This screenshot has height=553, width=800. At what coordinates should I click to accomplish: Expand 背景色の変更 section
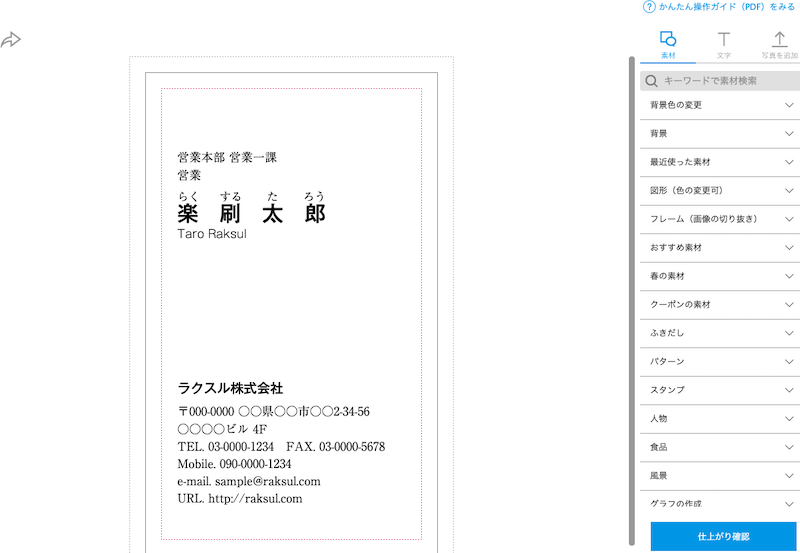tap(720, 105)
